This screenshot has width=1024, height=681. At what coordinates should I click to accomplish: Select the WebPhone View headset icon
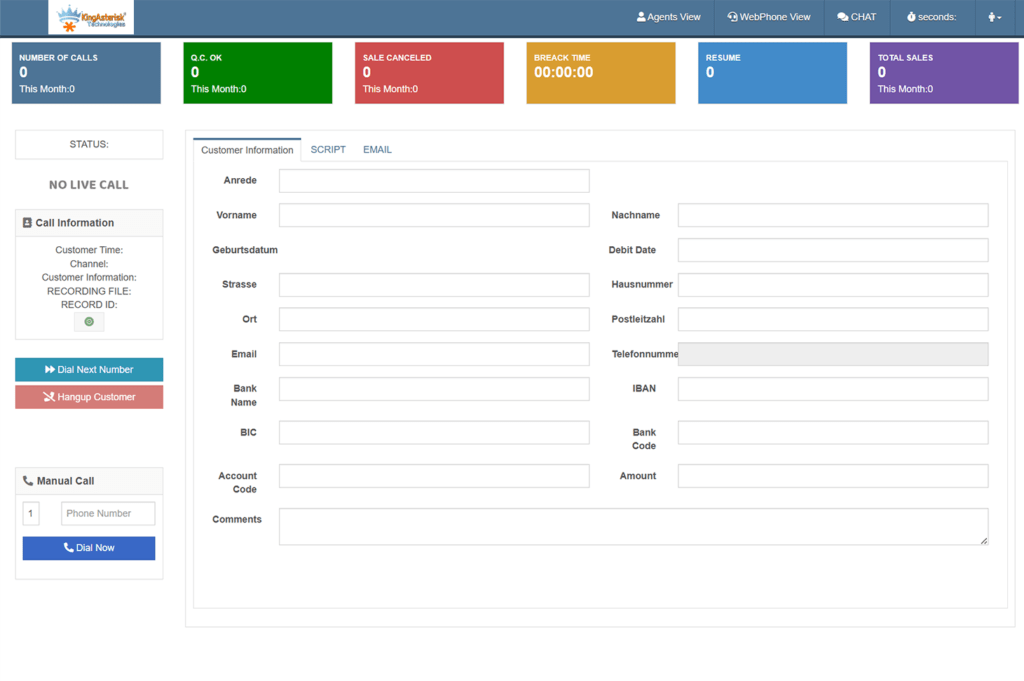(732, 16)
